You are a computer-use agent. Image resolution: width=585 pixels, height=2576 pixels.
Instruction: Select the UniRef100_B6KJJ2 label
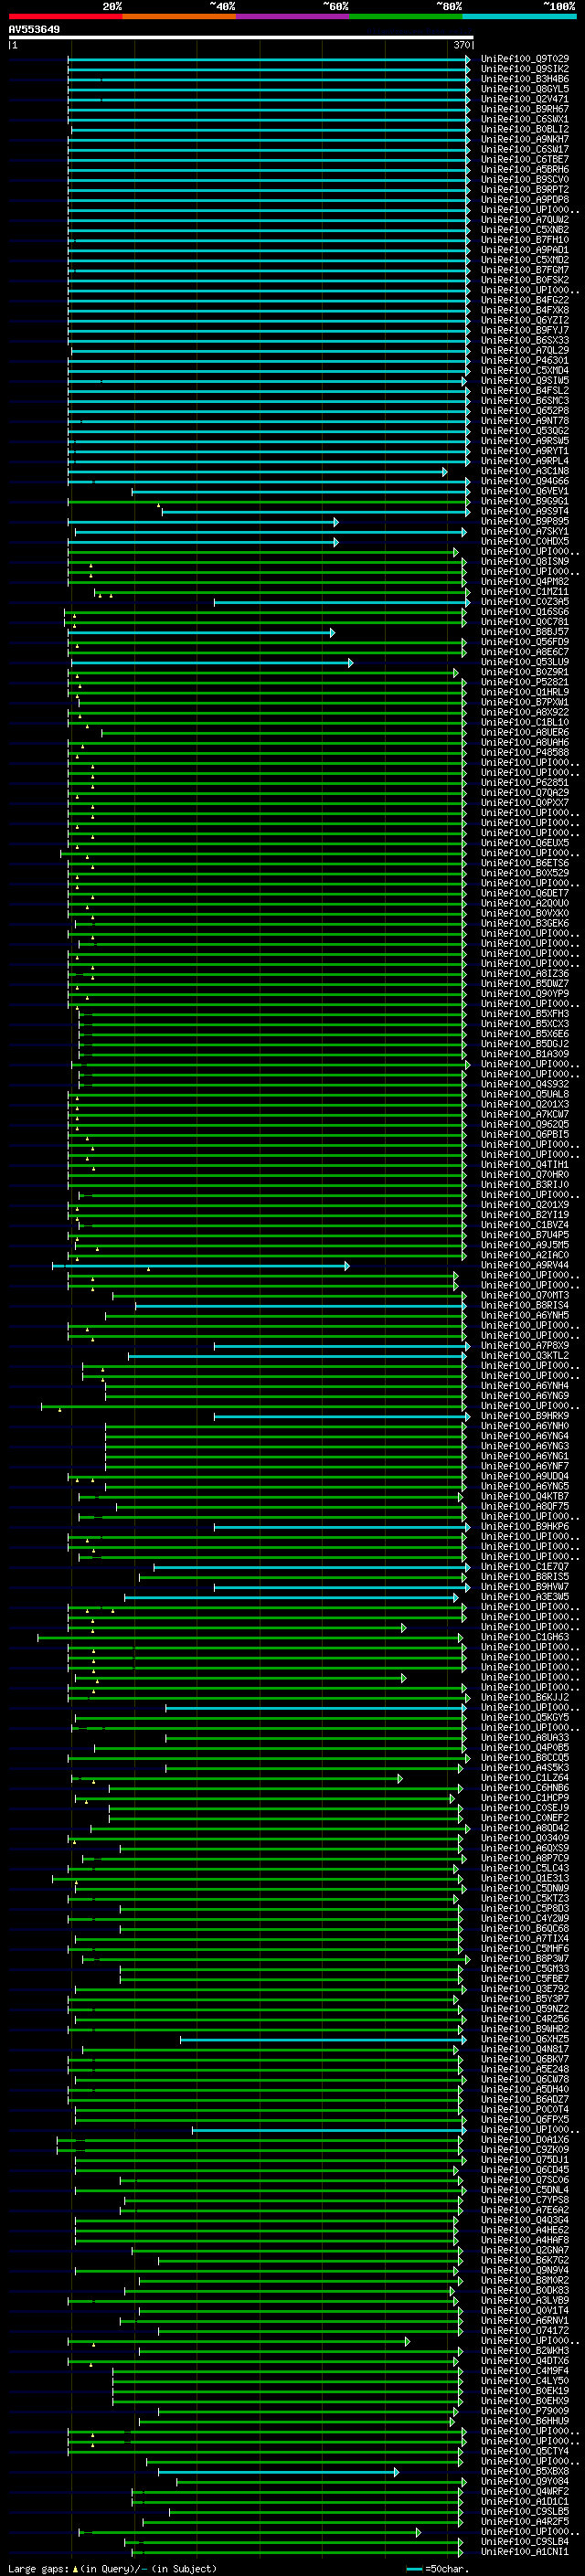[x=525, y=1697]
